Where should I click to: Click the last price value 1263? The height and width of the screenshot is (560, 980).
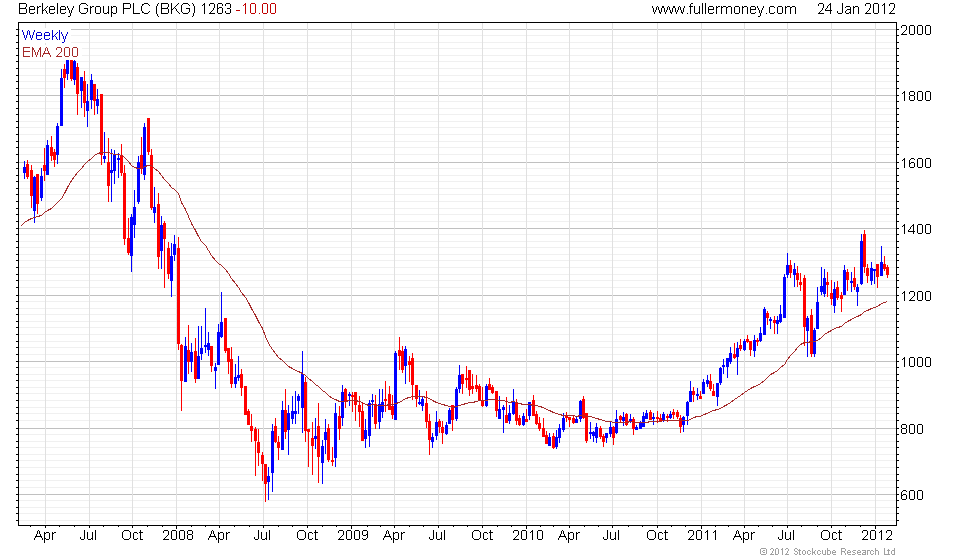(x=216, y=9)
